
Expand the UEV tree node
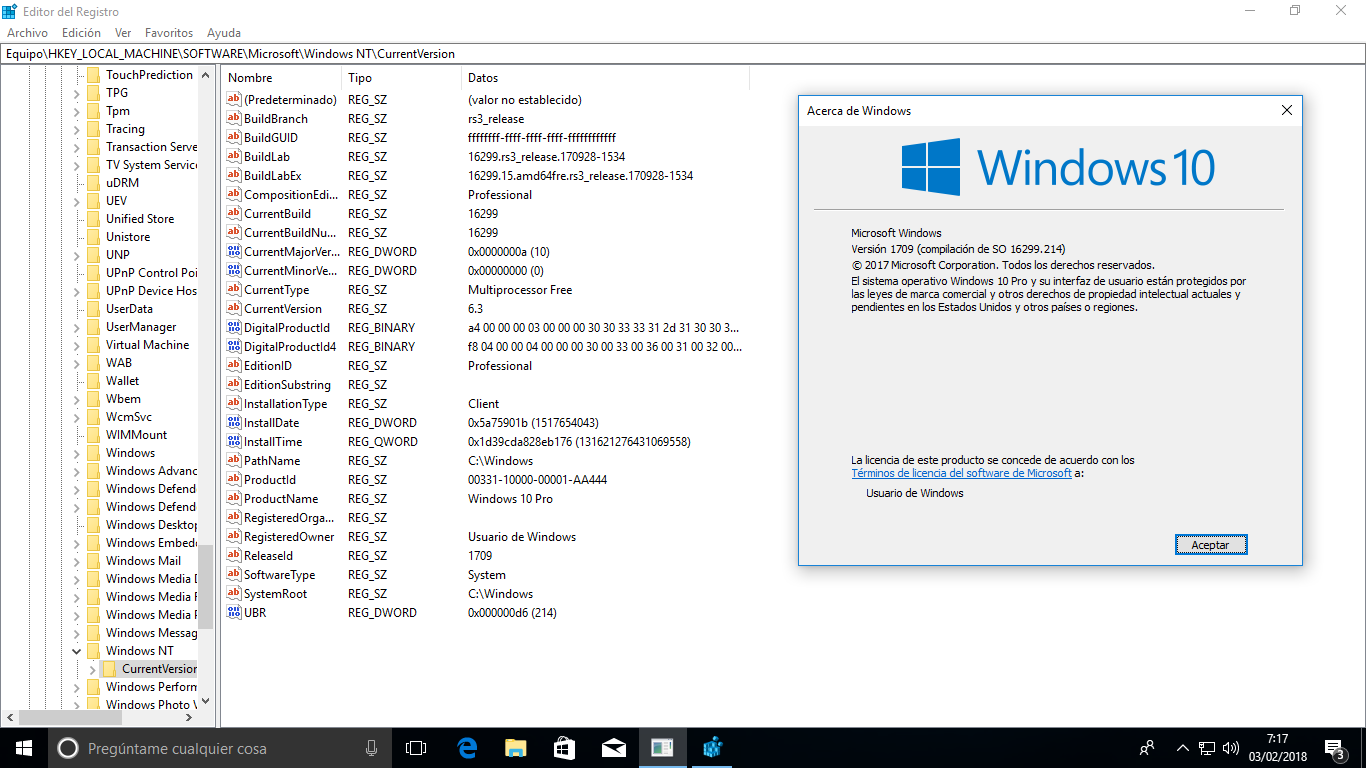tap(77, 201)
